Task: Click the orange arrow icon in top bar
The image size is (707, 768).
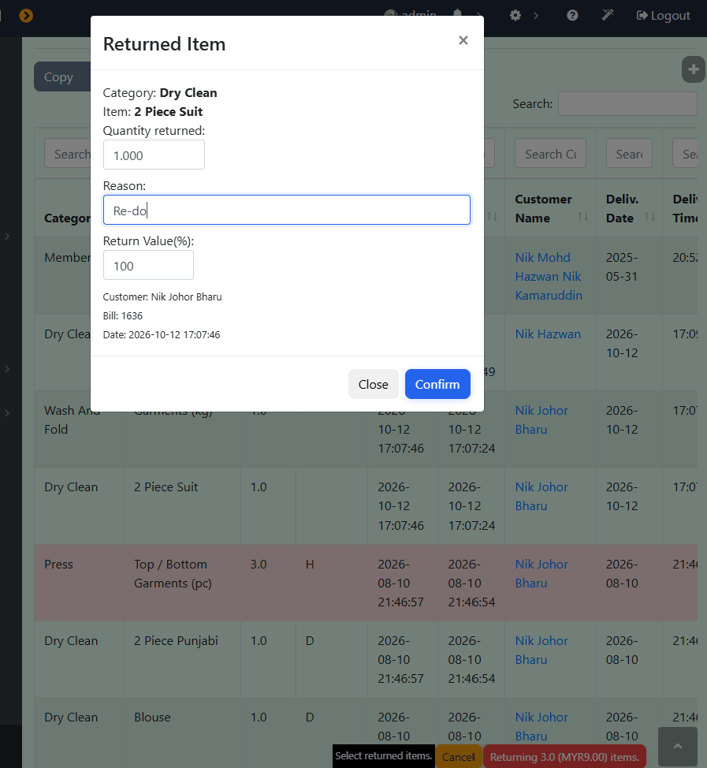Action: click(26, 16)
